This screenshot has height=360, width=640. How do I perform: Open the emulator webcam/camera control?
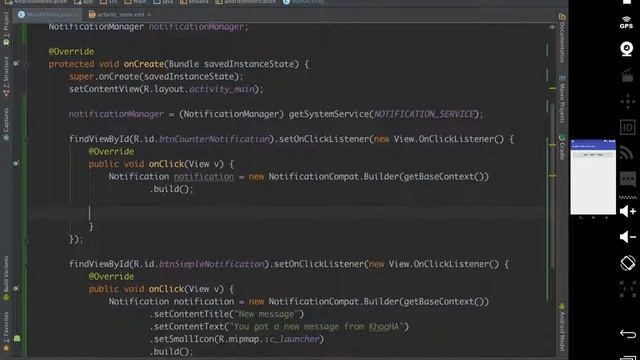(x=627, y=49)
